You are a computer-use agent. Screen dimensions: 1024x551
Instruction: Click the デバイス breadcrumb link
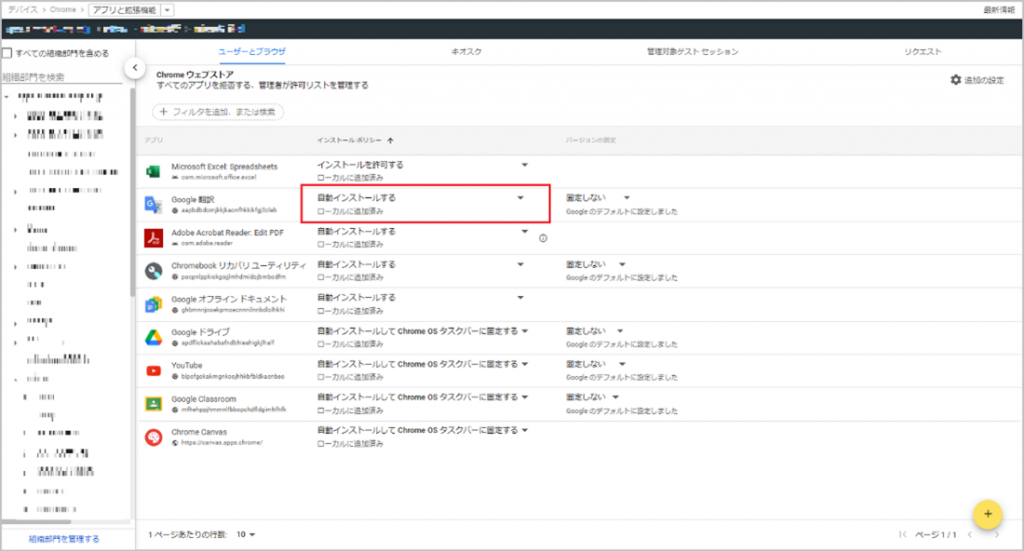pos(23,10)
